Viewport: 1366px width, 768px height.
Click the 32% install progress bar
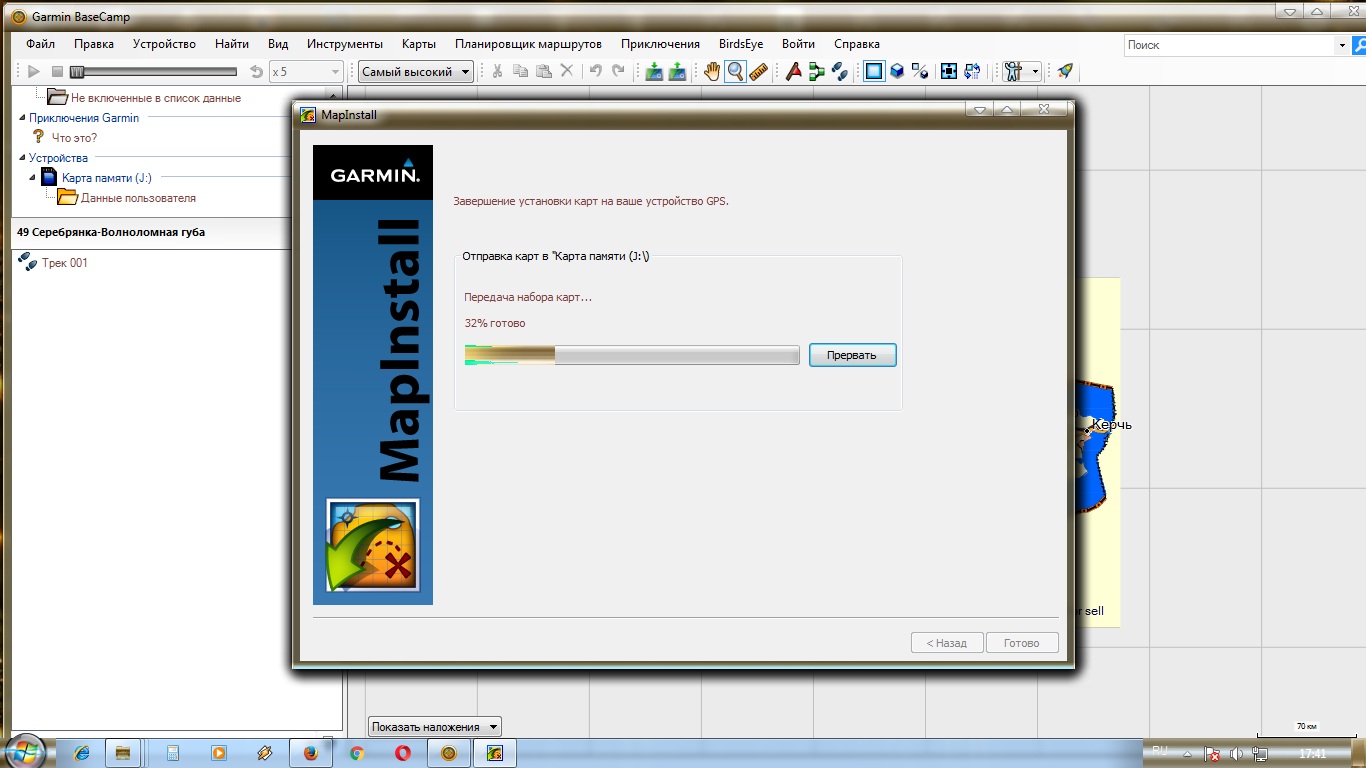(632, 355)
